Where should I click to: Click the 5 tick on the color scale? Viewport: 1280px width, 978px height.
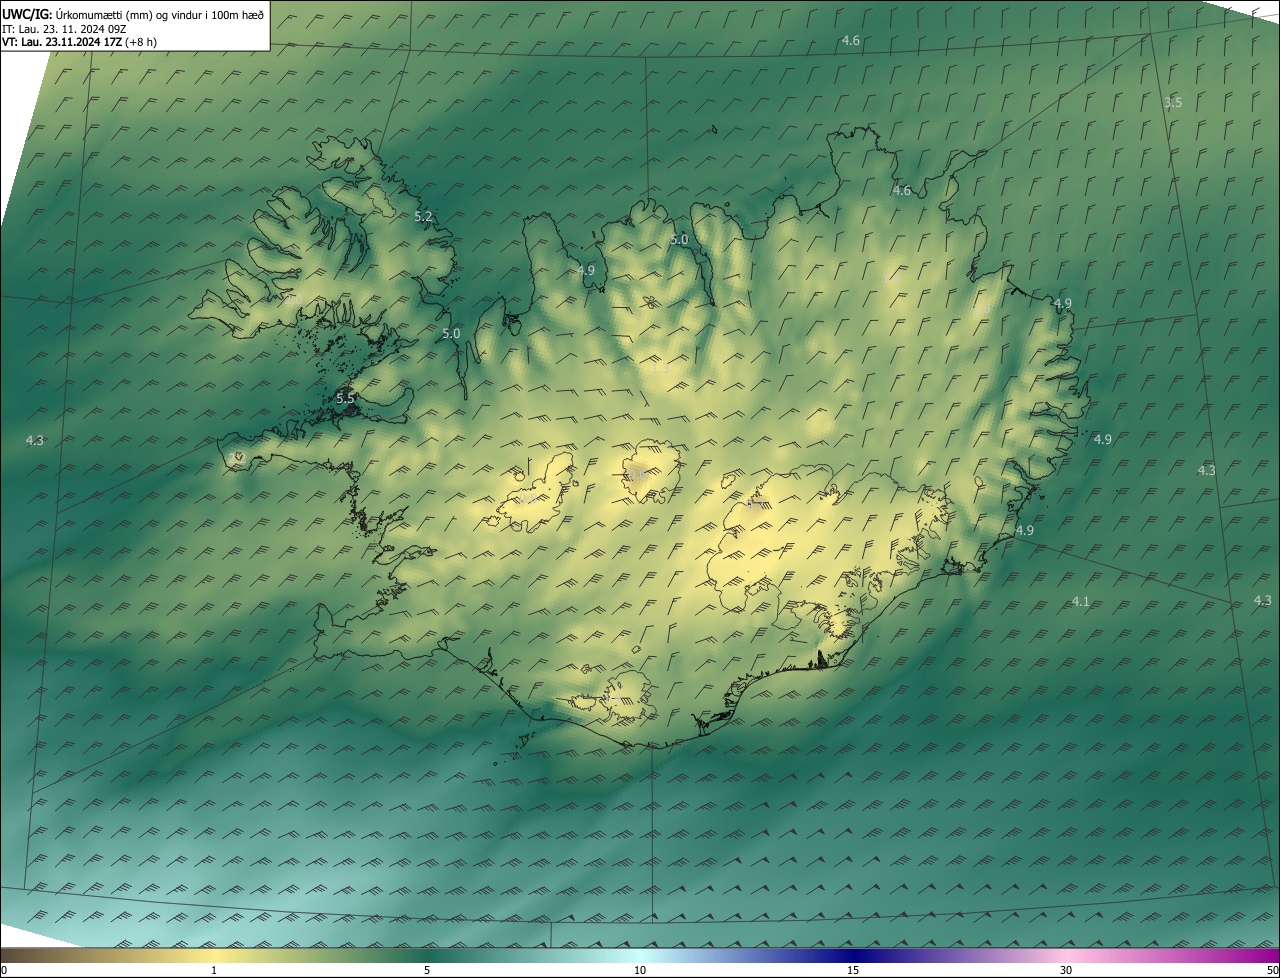tap(427, 970)
